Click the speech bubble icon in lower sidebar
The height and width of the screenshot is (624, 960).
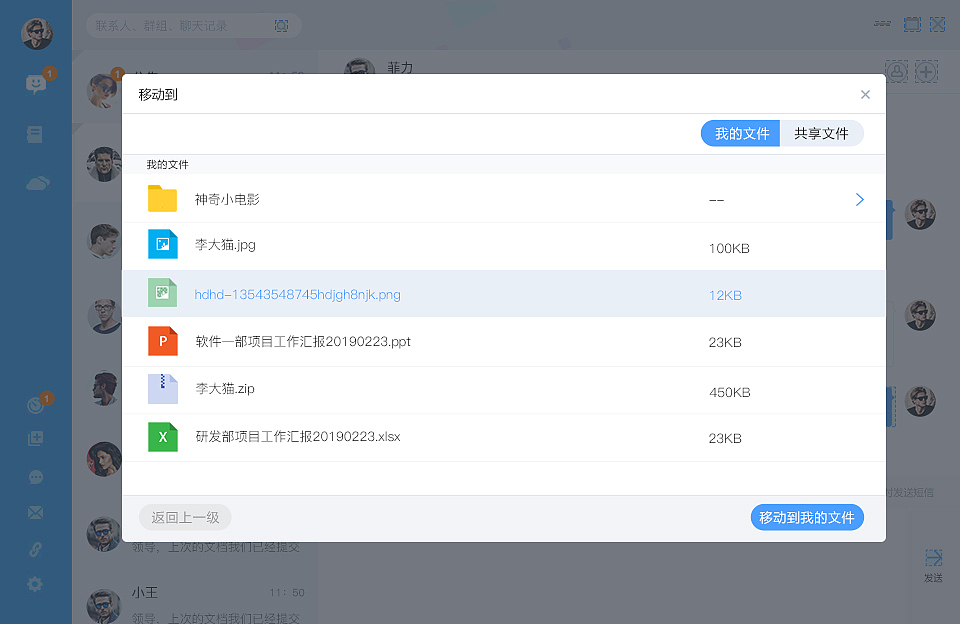point(36,477)
